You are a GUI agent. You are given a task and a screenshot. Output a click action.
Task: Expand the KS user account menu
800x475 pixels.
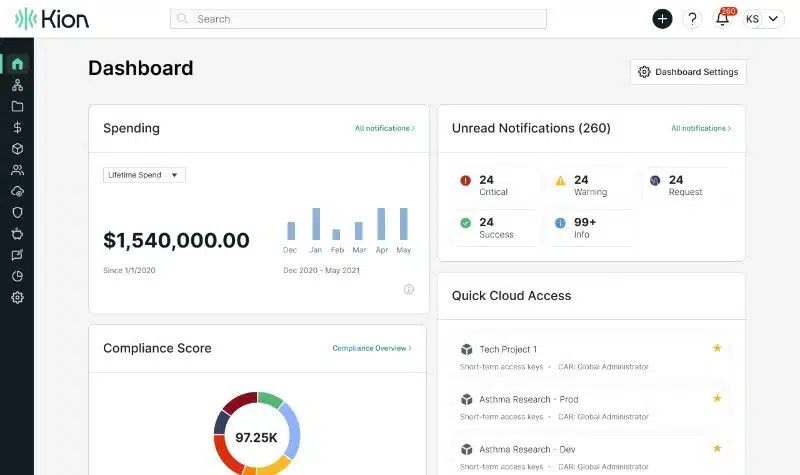pyautogui.click(x=763, y=19)
